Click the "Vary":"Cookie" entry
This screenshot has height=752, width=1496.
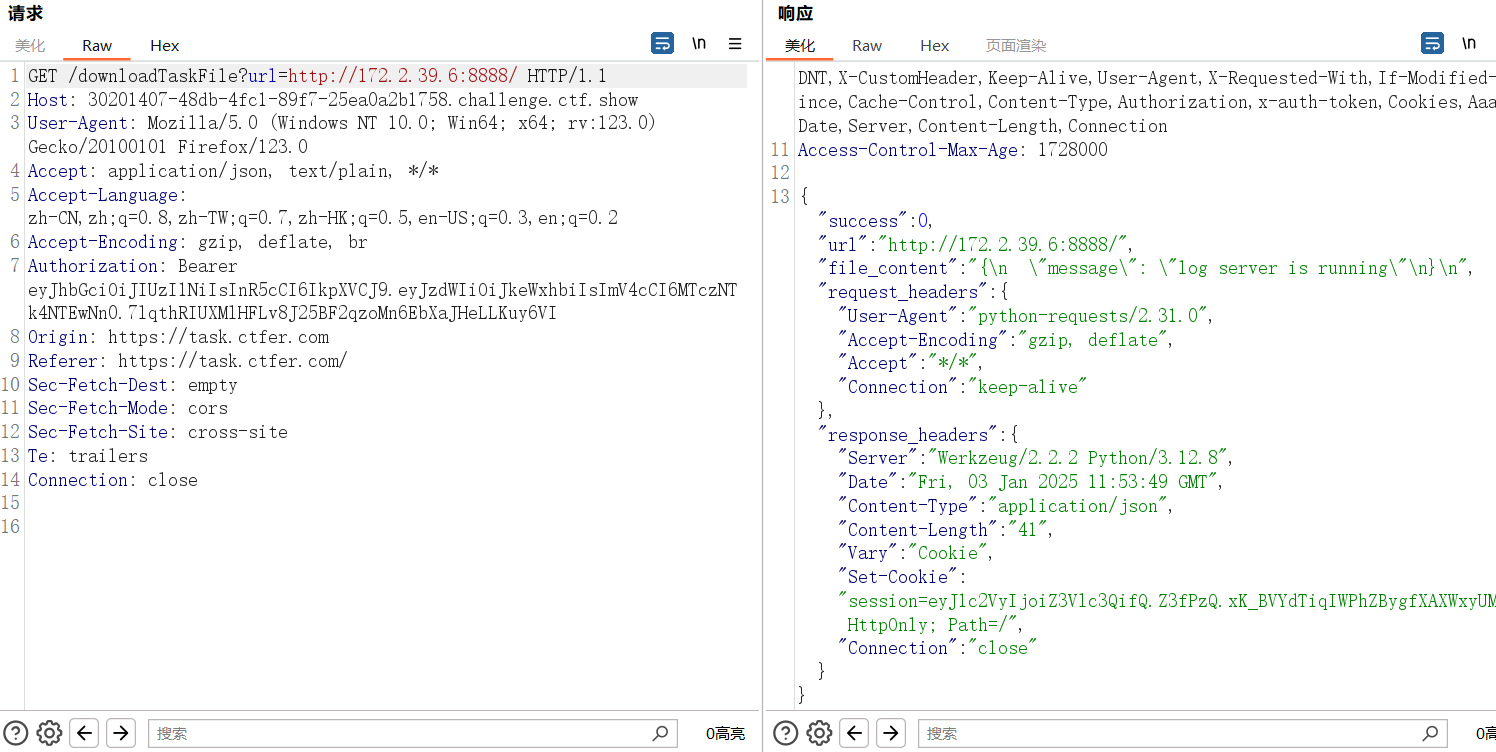pyautogui.click(x=916, y=553)
